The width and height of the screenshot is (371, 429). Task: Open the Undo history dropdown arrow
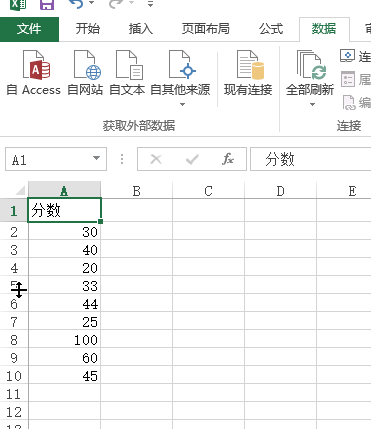[91, 3]
